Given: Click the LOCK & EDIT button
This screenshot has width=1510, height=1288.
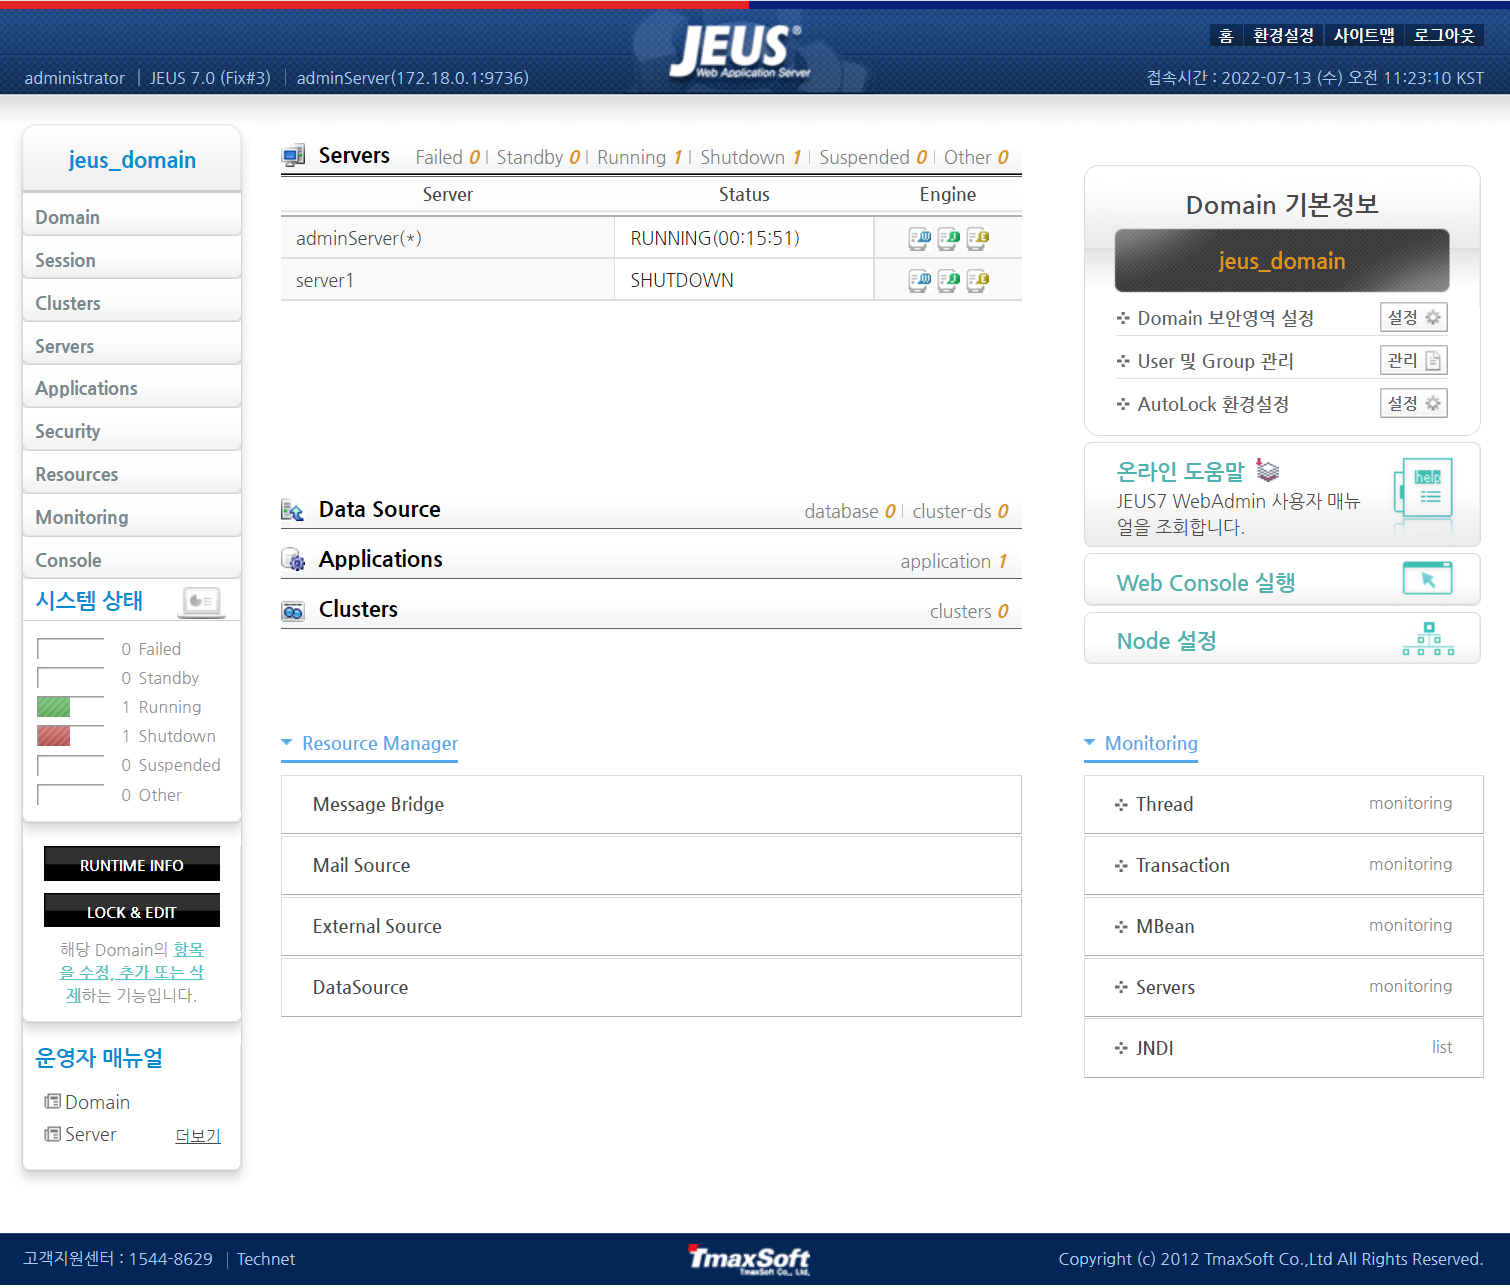Looking at the screenshot, I should [x=131, y=911].
